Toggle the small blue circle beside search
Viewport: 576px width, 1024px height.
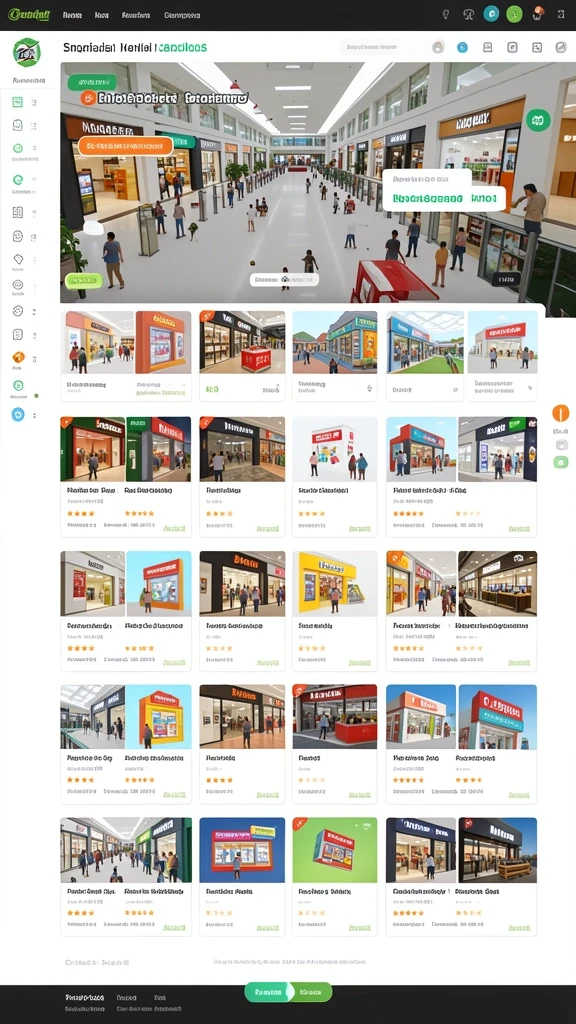pyautogui.click(x=462, y=47)
